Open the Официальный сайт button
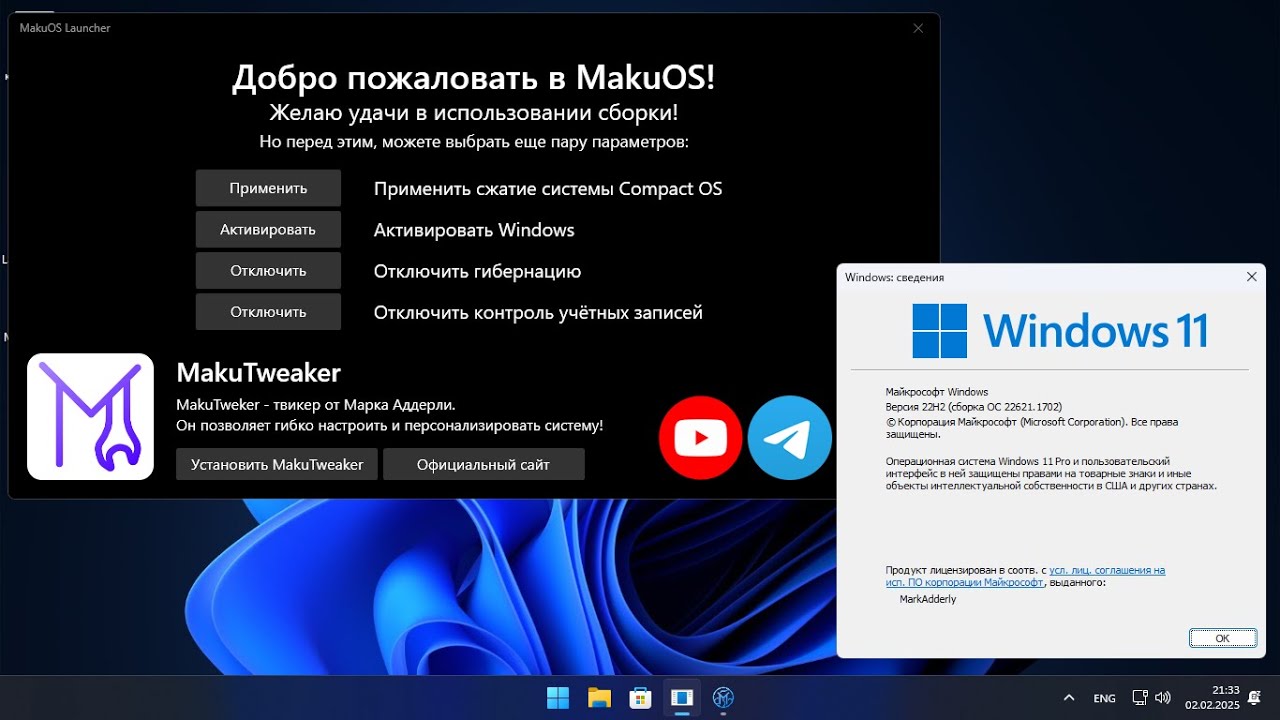 484,464
